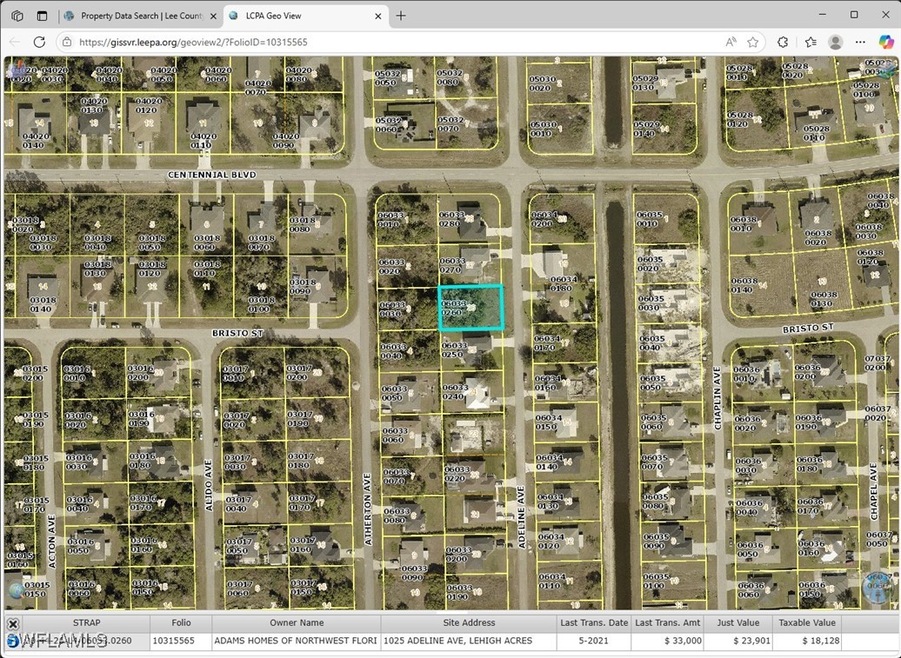
Task: Open the tab actions menu
Action: tap(42, 16)
